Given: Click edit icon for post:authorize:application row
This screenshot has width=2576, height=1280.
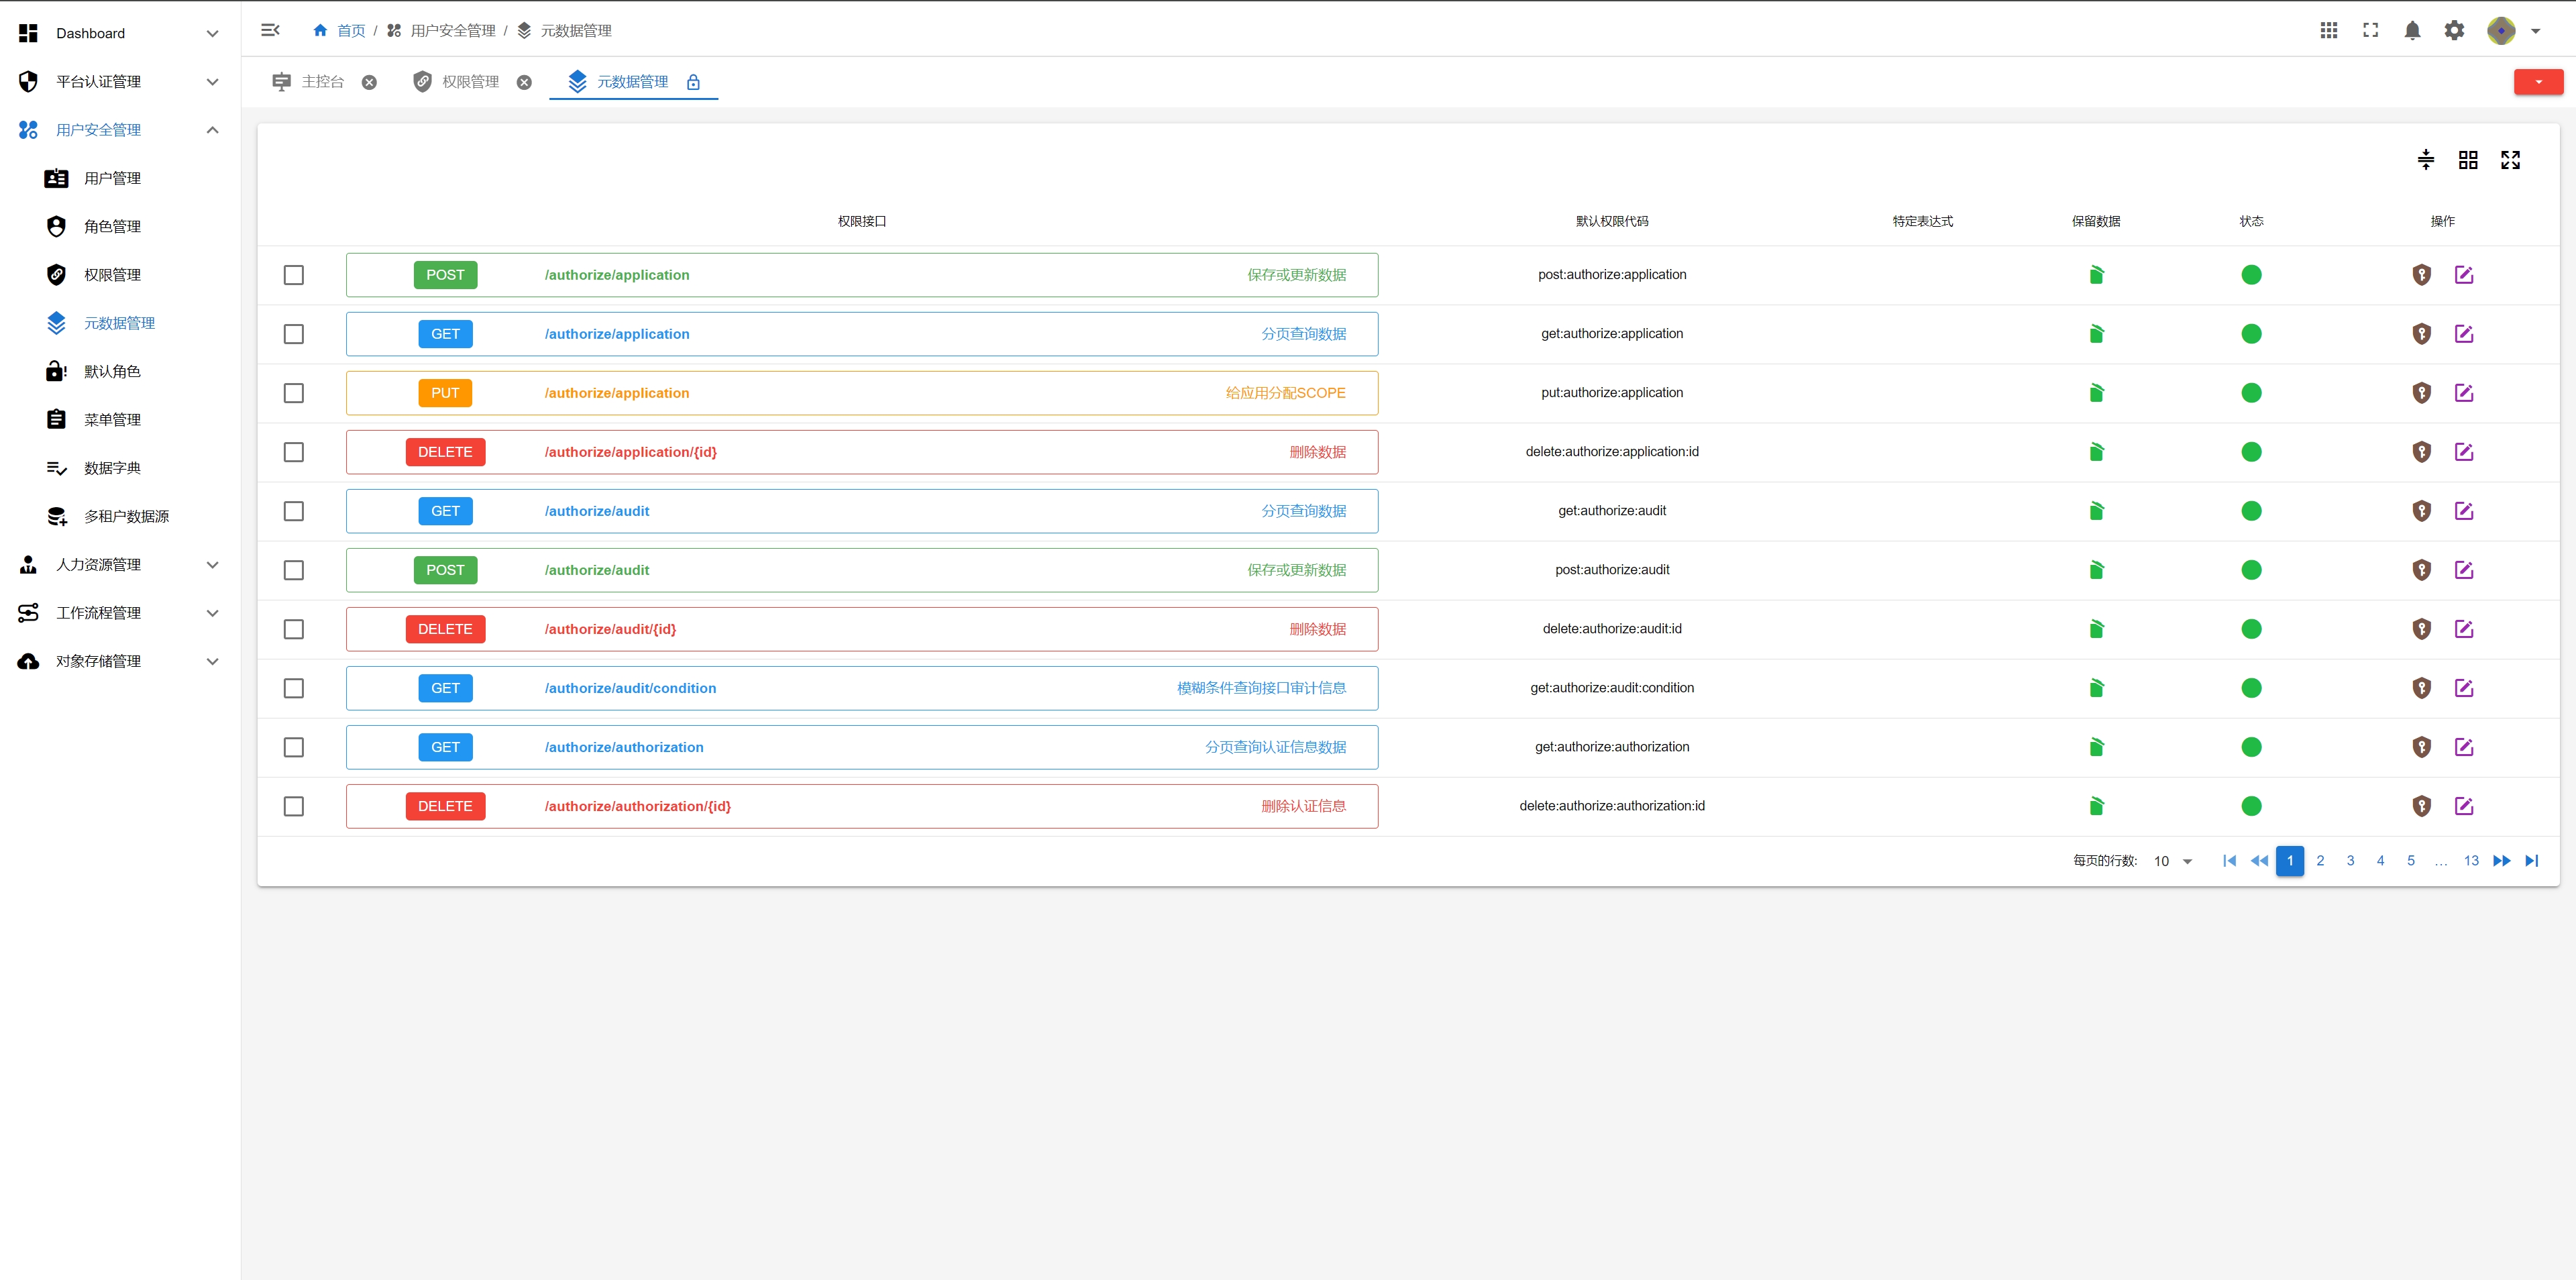Looking at the screenshot, I should (x=2464, y=275).
